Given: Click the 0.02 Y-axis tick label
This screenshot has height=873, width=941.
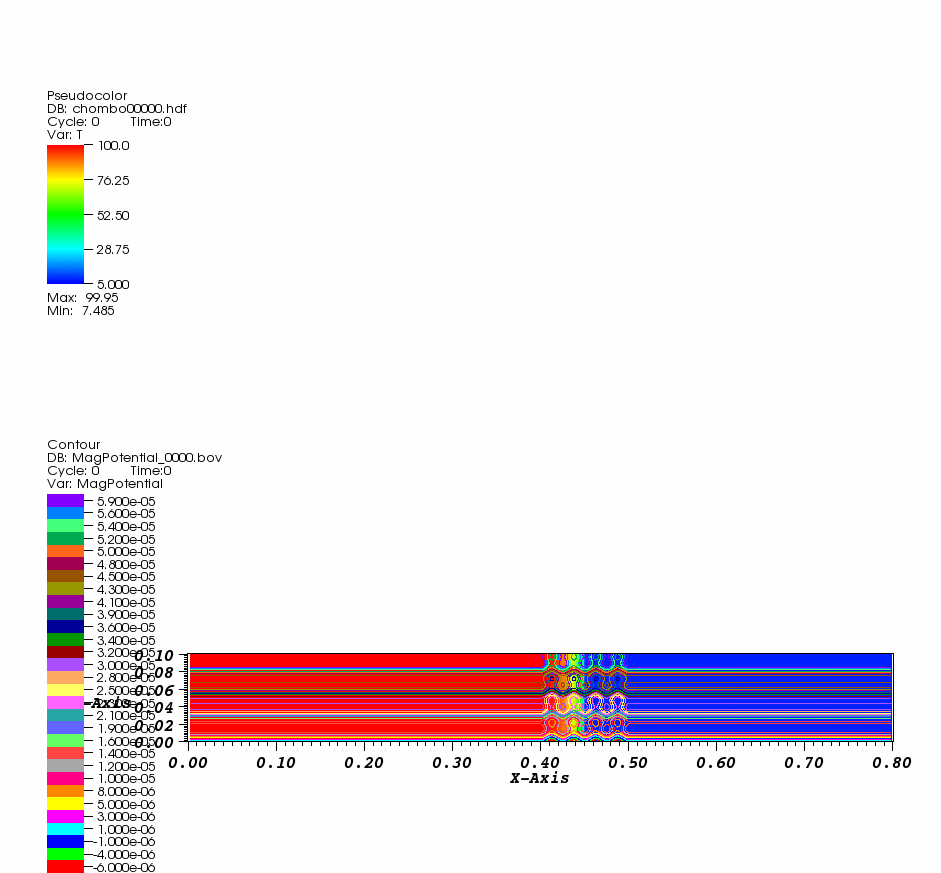Looking at the screenshot, I should (154, 725).
